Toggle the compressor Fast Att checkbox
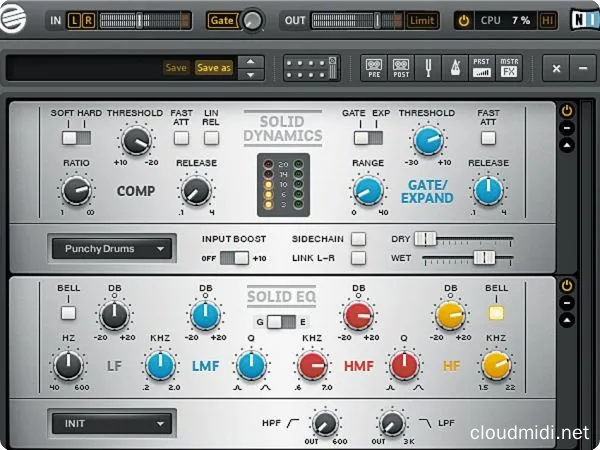600x450 pixels. tap(181, 138)
